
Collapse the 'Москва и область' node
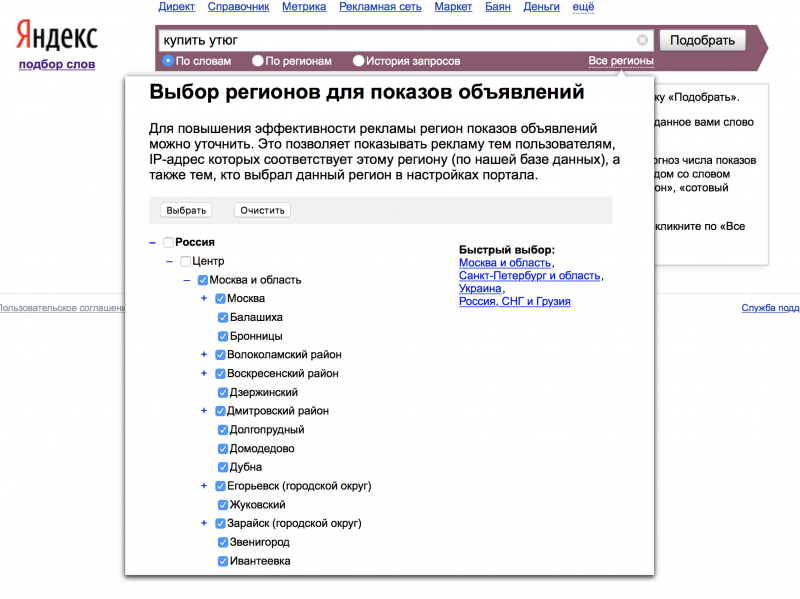(x=187, y=280)
